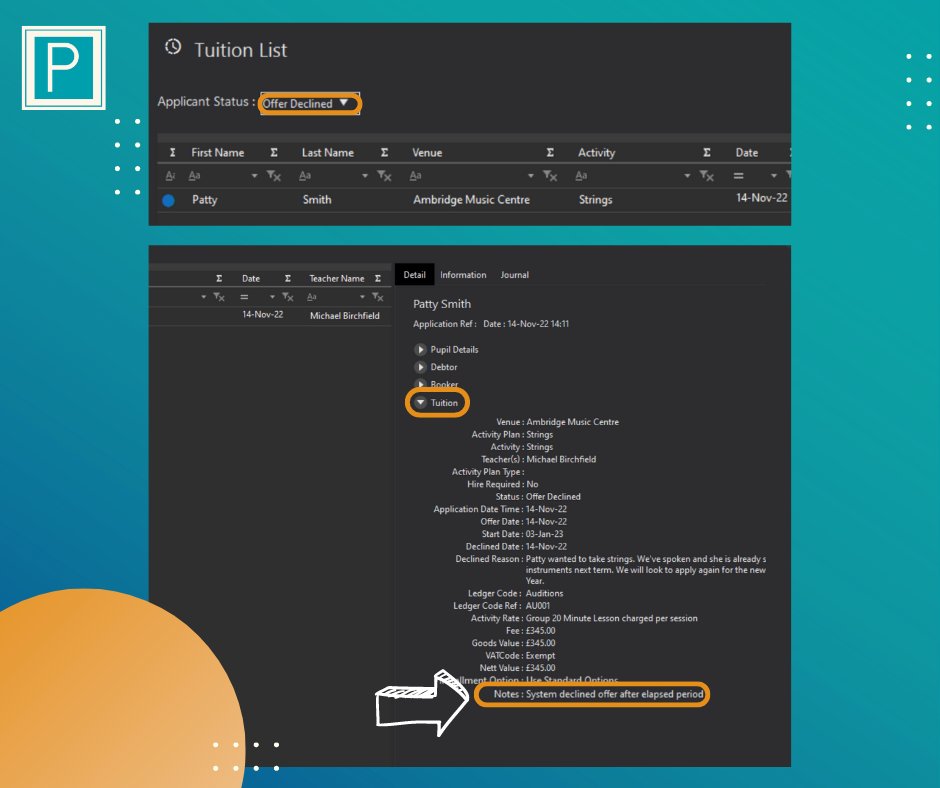Open the Journal tab

[x=515, y=274]
